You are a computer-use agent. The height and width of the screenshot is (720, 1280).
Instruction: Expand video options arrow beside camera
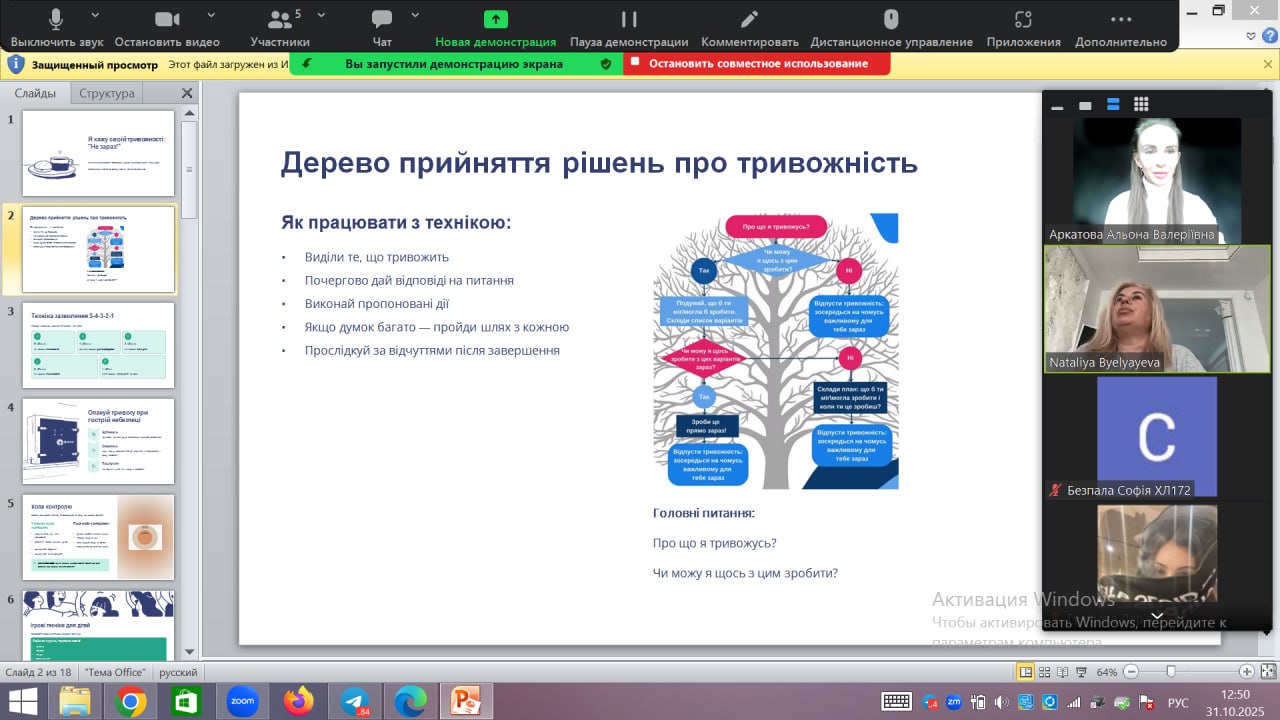(x=211, y=15)
